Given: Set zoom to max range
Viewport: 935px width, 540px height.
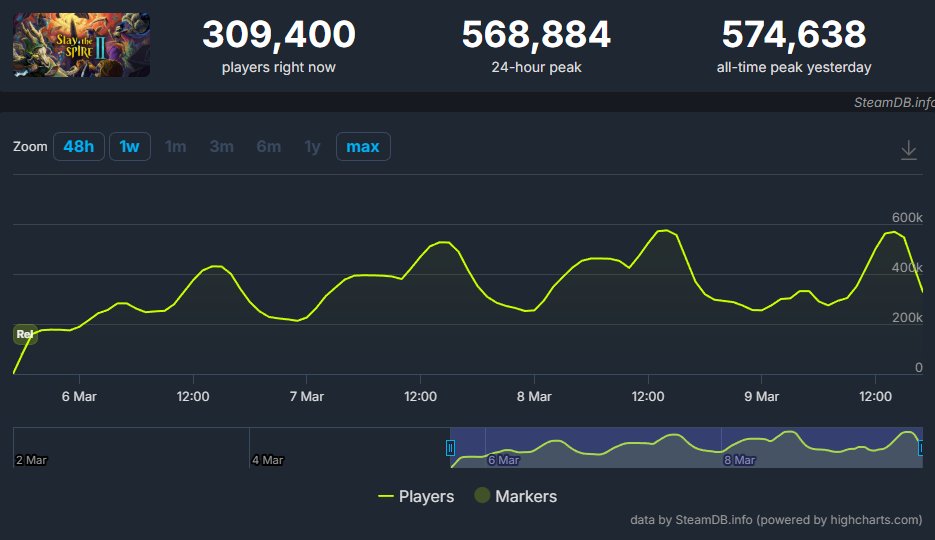Looking at the screenshot, I should tap(363, 147).
